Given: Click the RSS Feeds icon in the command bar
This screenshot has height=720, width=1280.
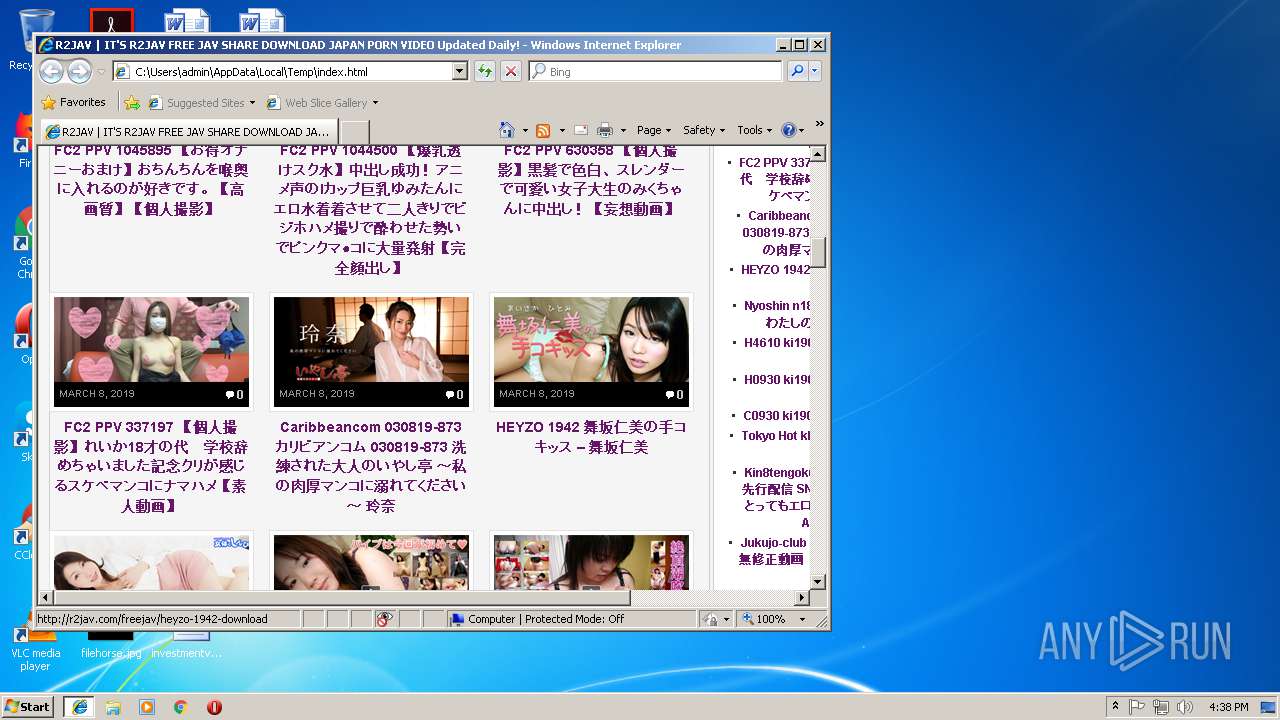Looking at the screenshot, I should [543, 130].
